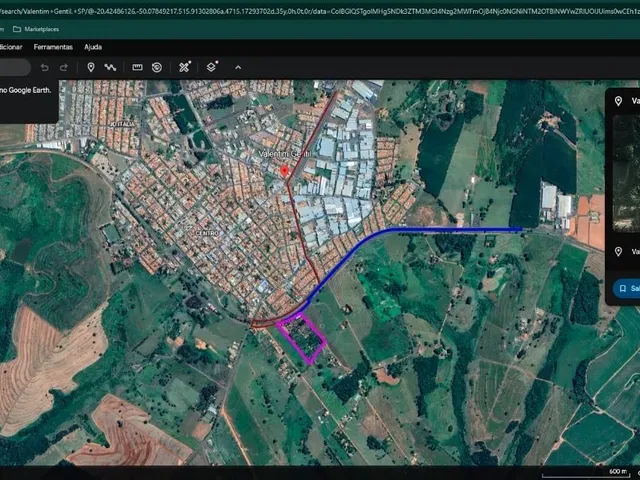This screenshot has height=480, width=640.
Task: Open the Marketplaces bookmarks folder
Action: (x=36, y=29)
